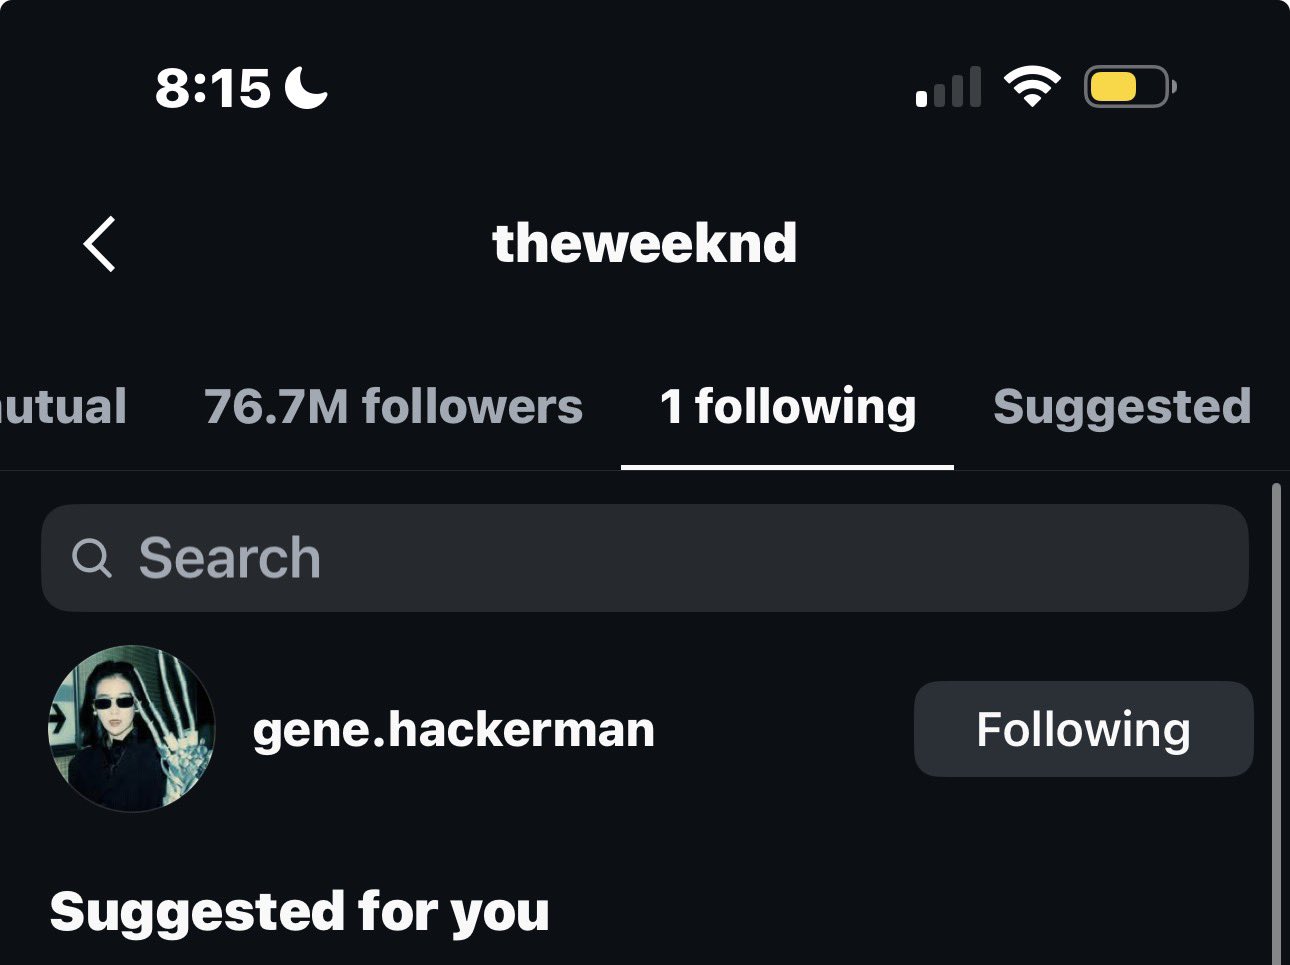
Task: Tap the Suggested for you heading
Action: [x=299, y=912]
